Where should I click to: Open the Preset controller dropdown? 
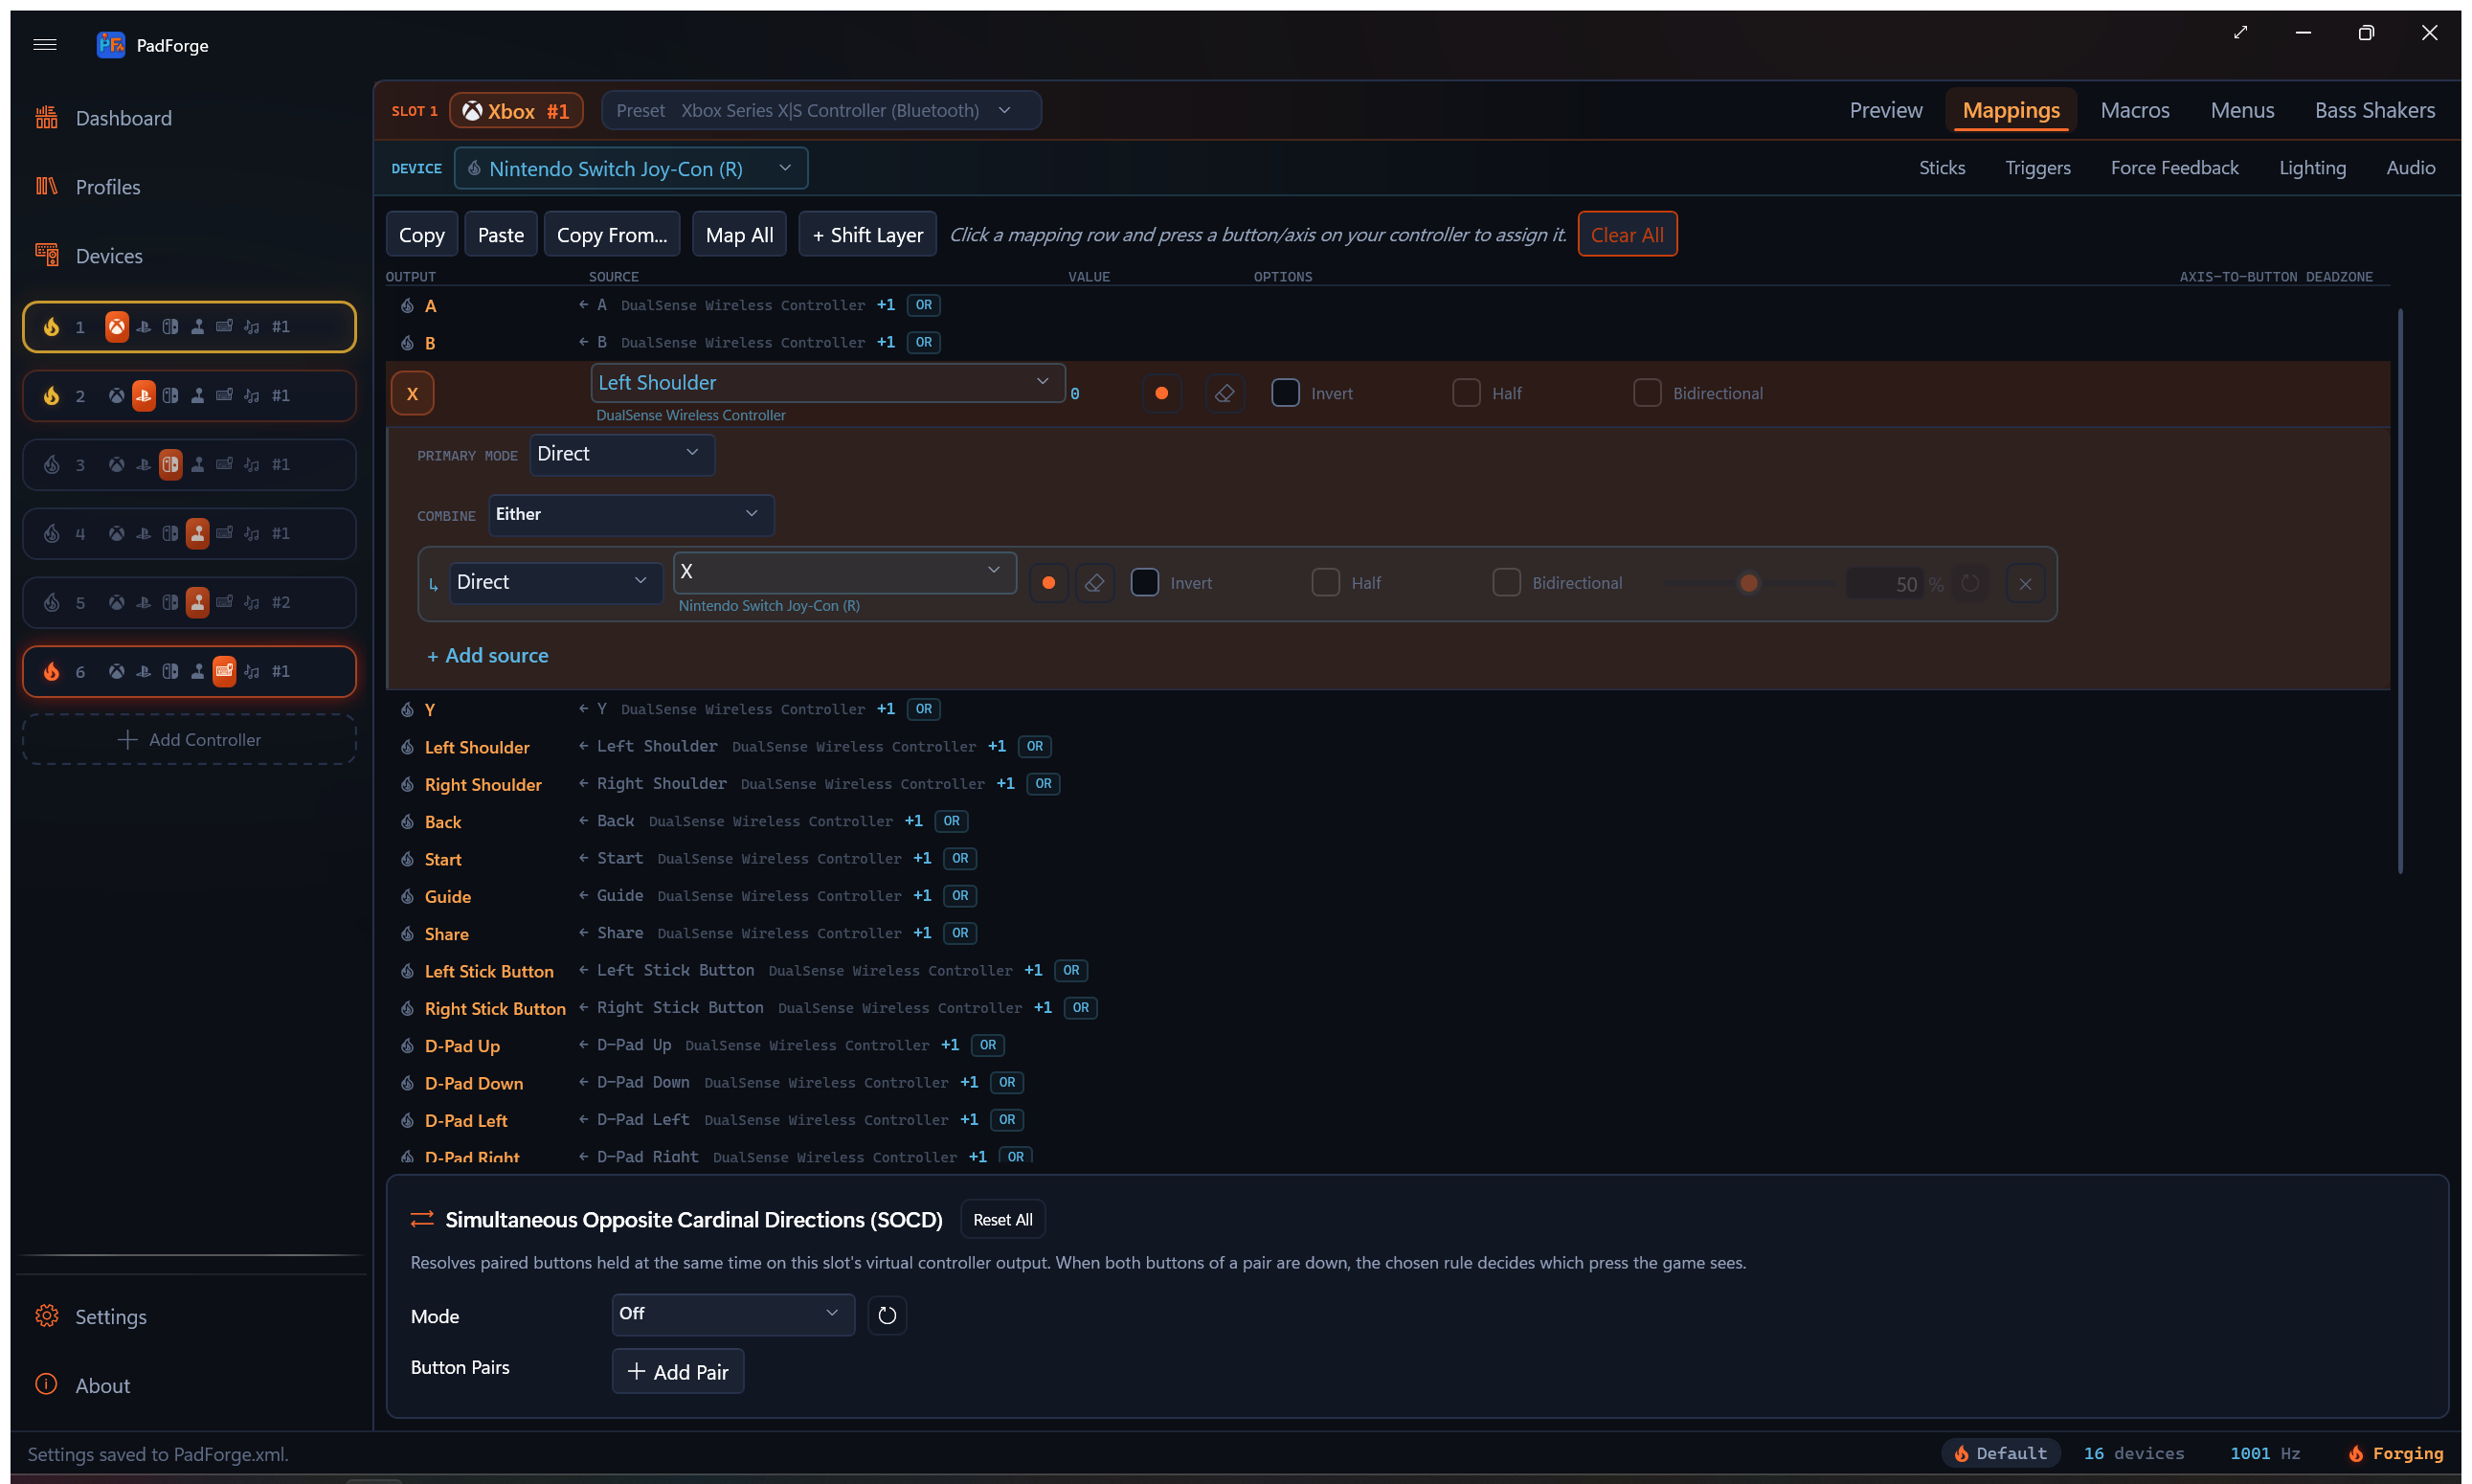click(x=822, y=111)
